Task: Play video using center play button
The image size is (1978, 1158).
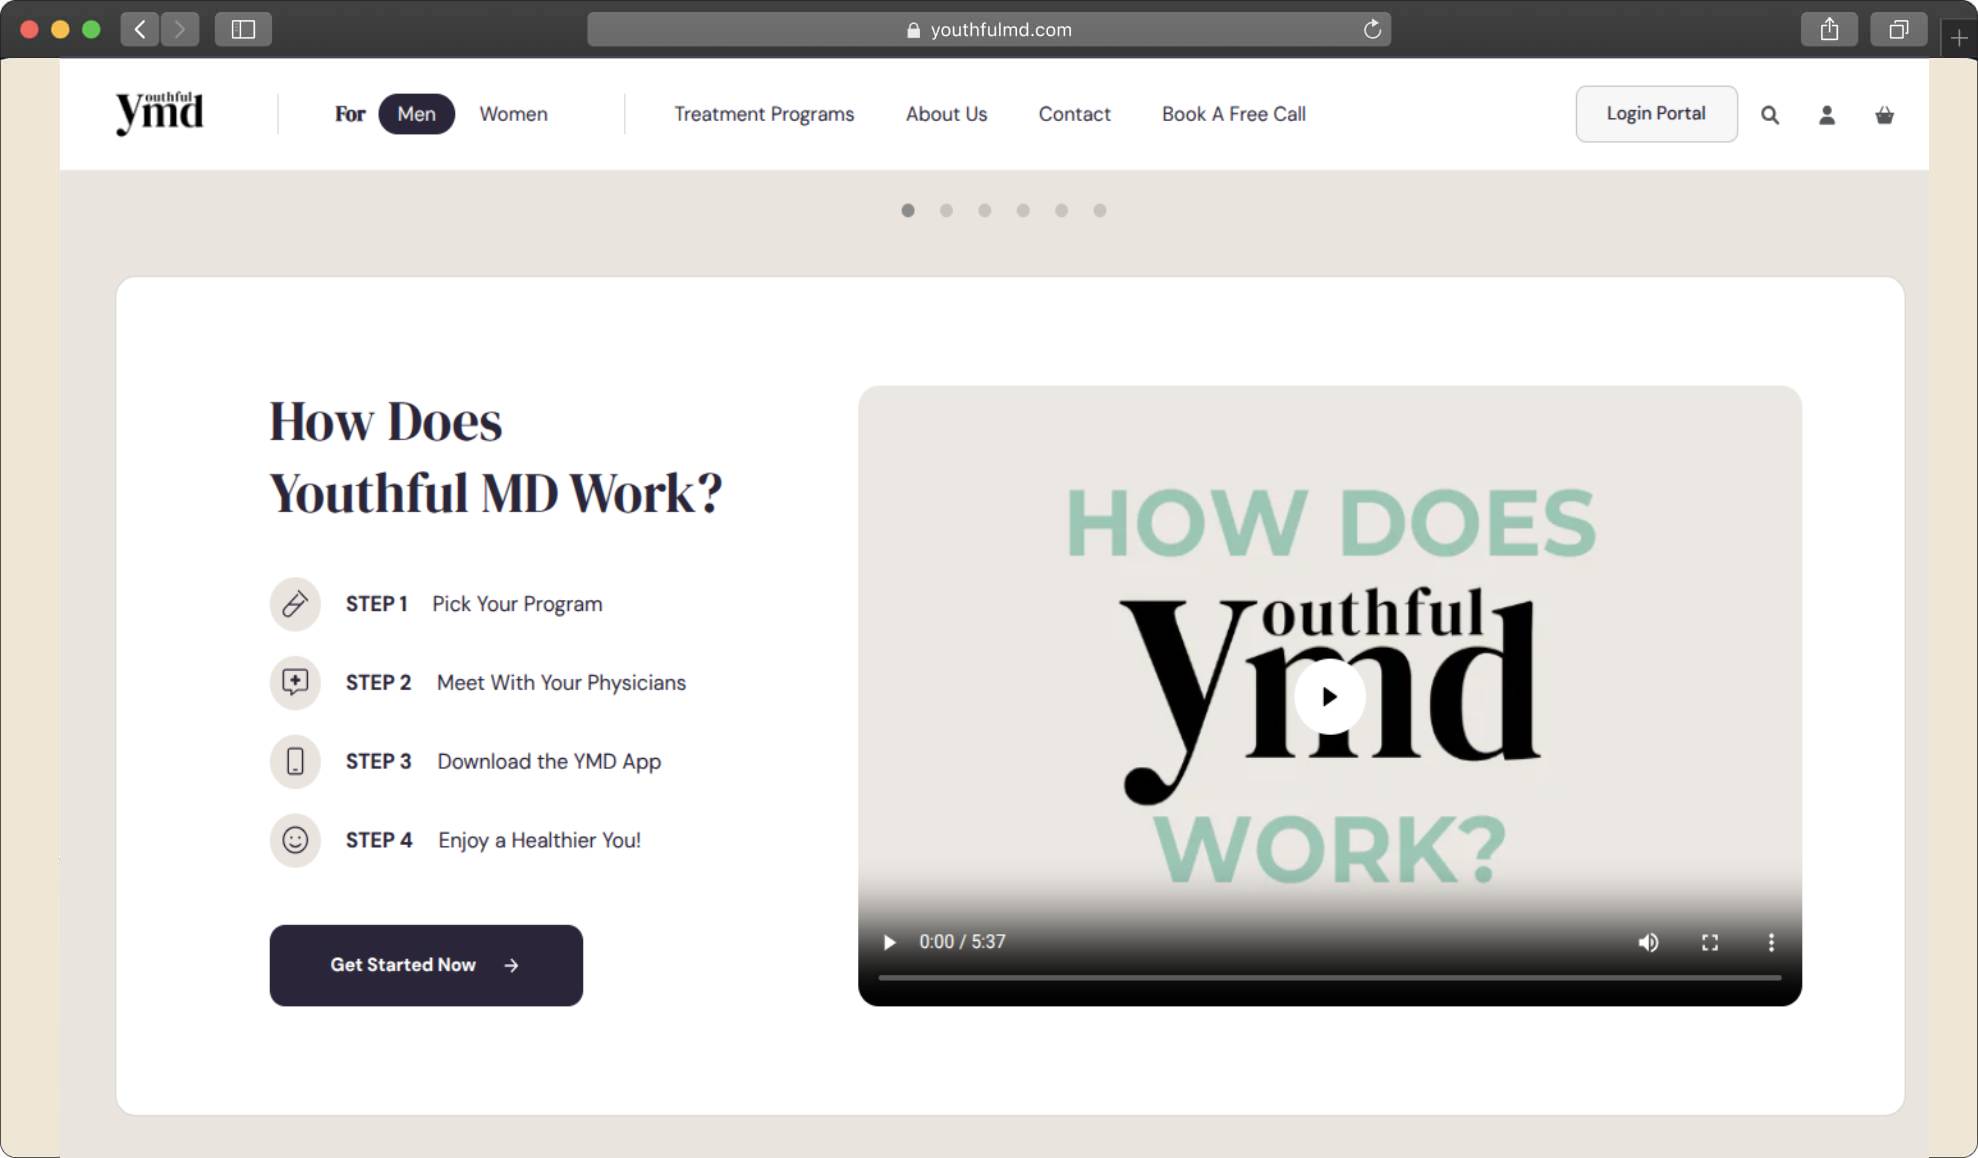Action: click(1329, 697)
